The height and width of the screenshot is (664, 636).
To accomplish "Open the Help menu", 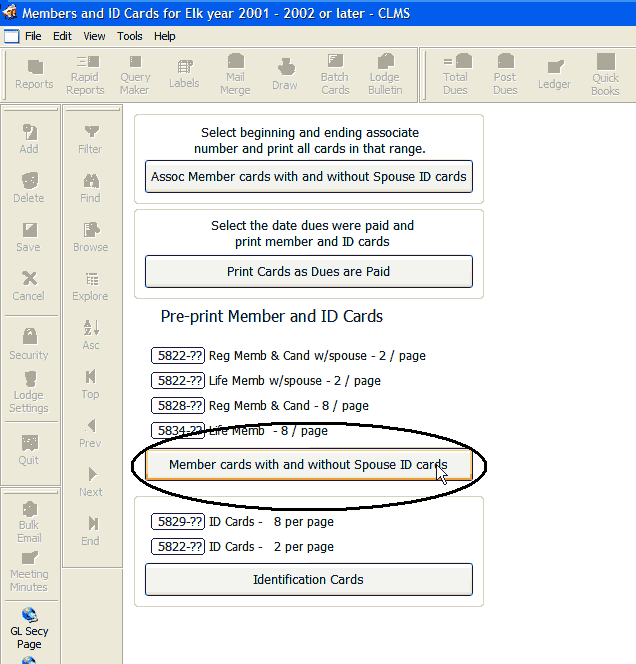I will [165, 36].
